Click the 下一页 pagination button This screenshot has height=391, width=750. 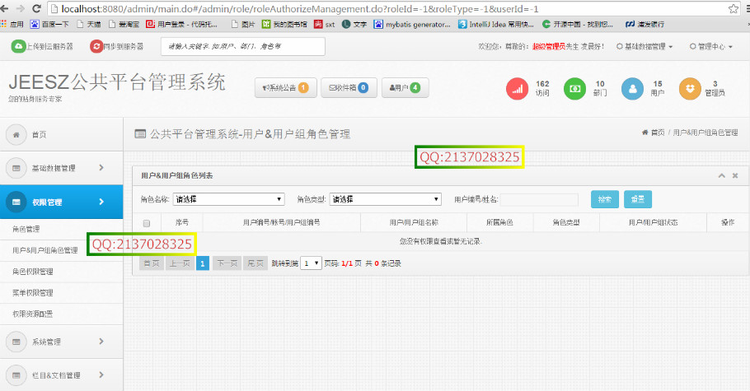pos(227,263)
